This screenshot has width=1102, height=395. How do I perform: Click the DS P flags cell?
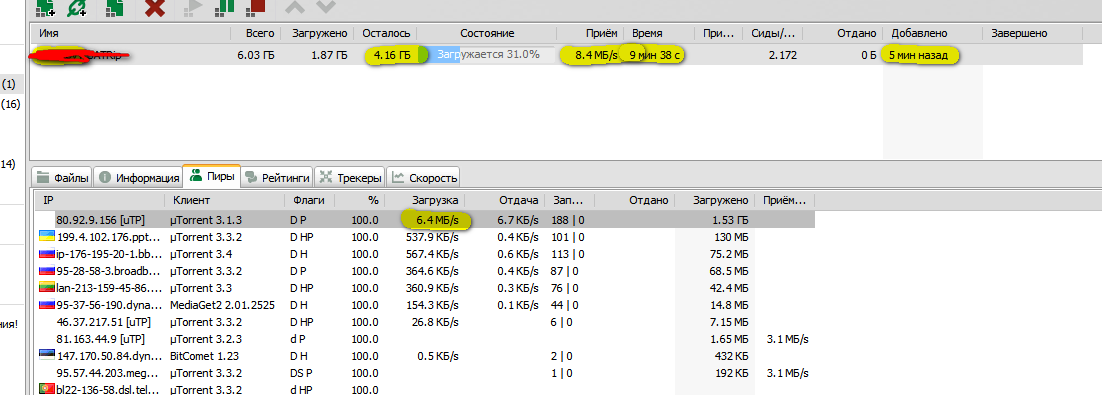coord(302,373)
